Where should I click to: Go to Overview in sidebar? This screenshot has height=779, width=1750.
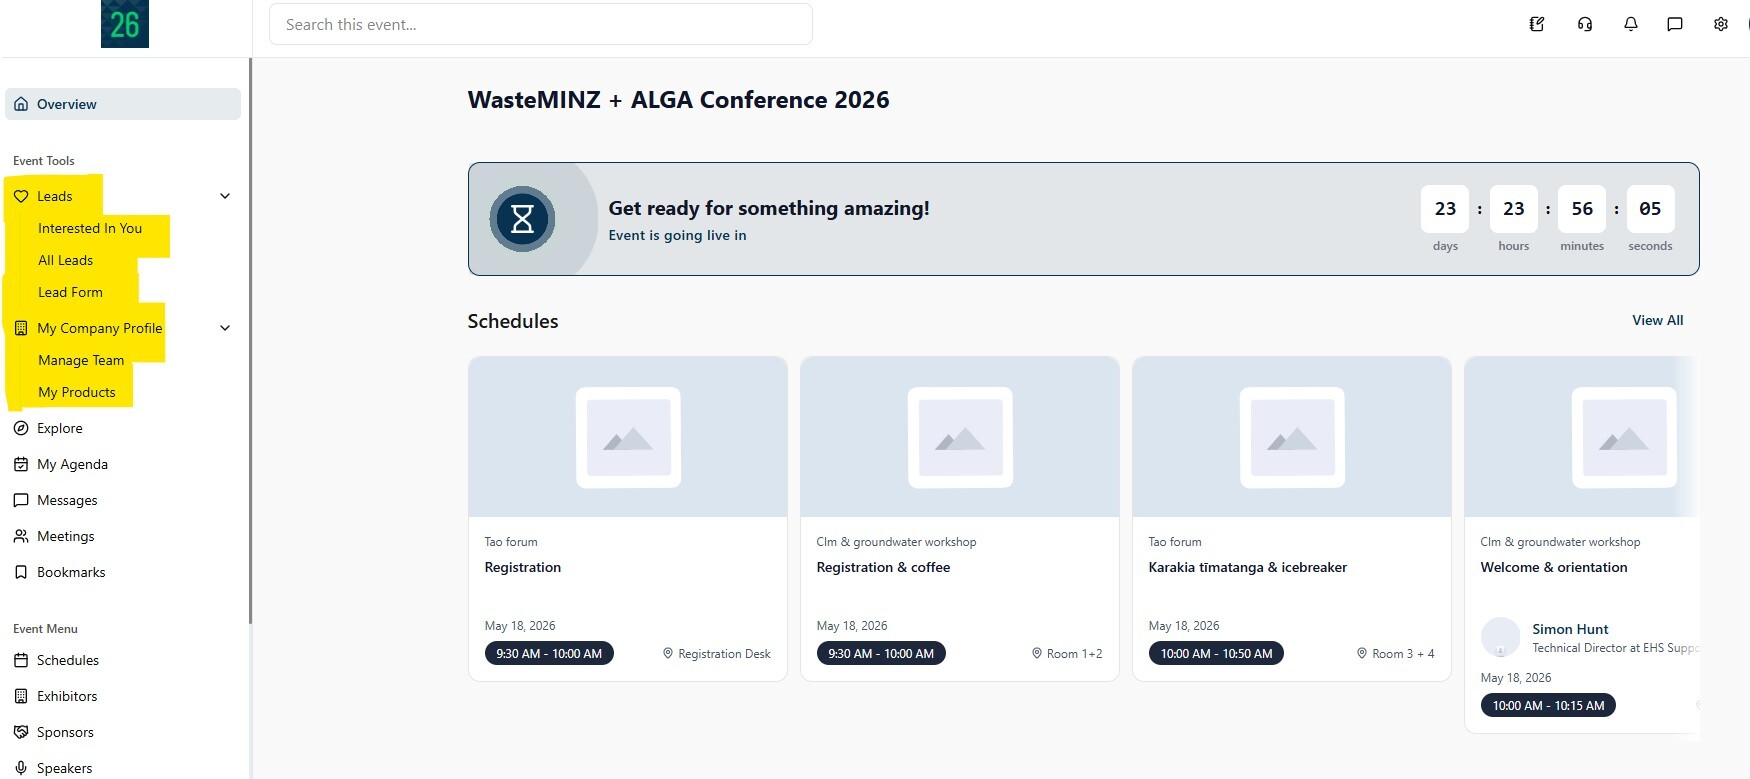123,104
